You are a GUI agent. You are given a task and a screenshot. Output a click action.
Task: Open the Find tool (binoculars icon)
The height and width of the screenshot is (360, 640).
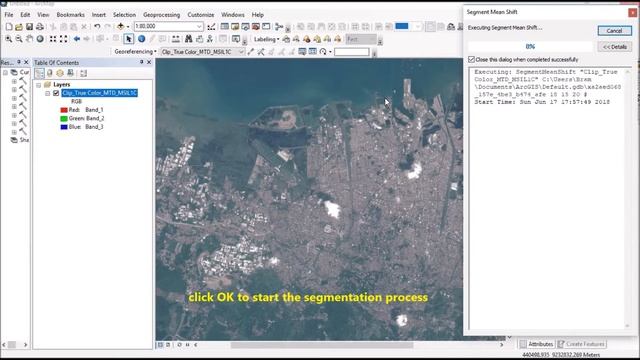point(189,39)
